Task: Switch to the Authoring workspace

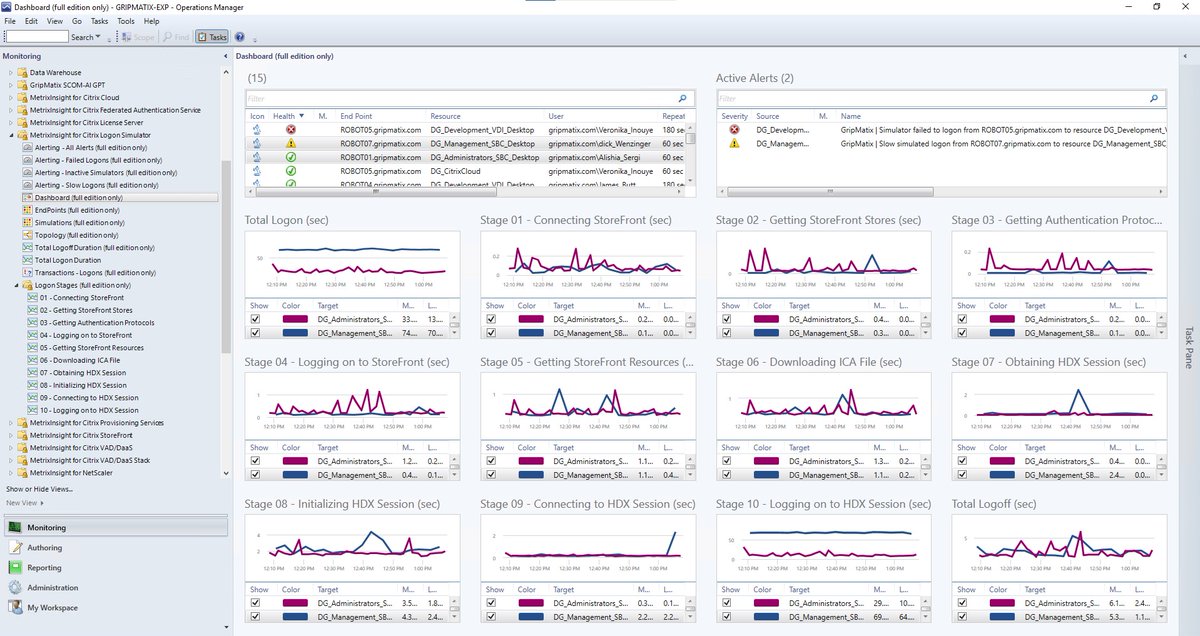Action: (x=45, y=548)
